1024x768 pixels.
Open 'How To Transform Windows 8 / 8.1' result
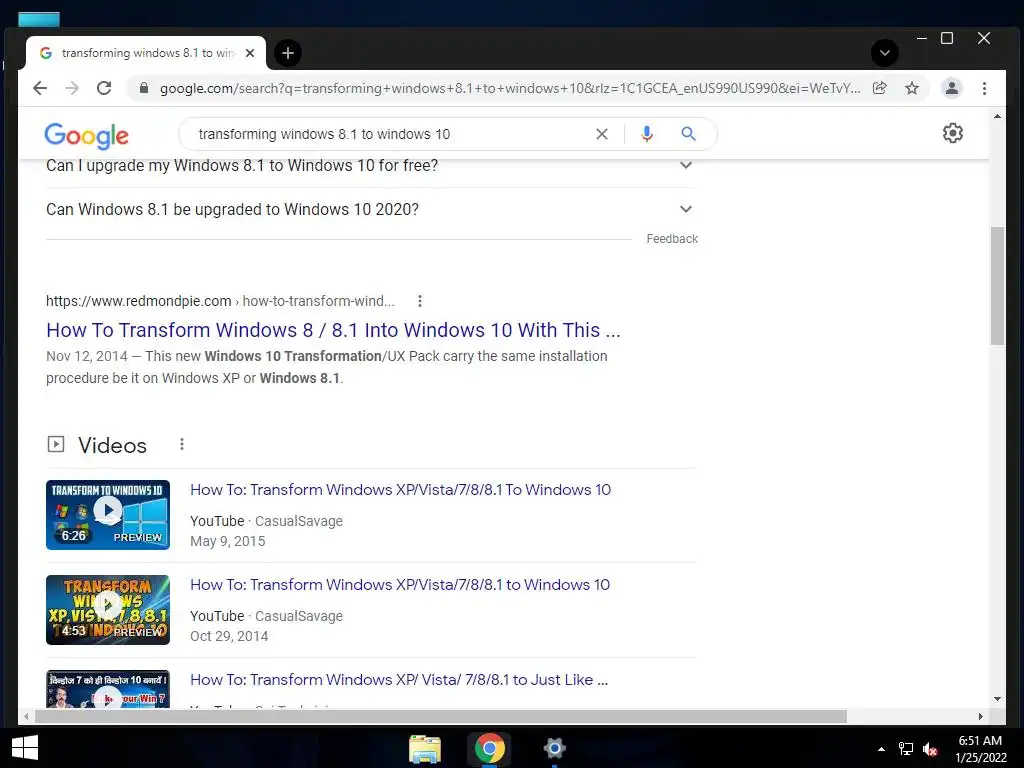click(333, 330)
